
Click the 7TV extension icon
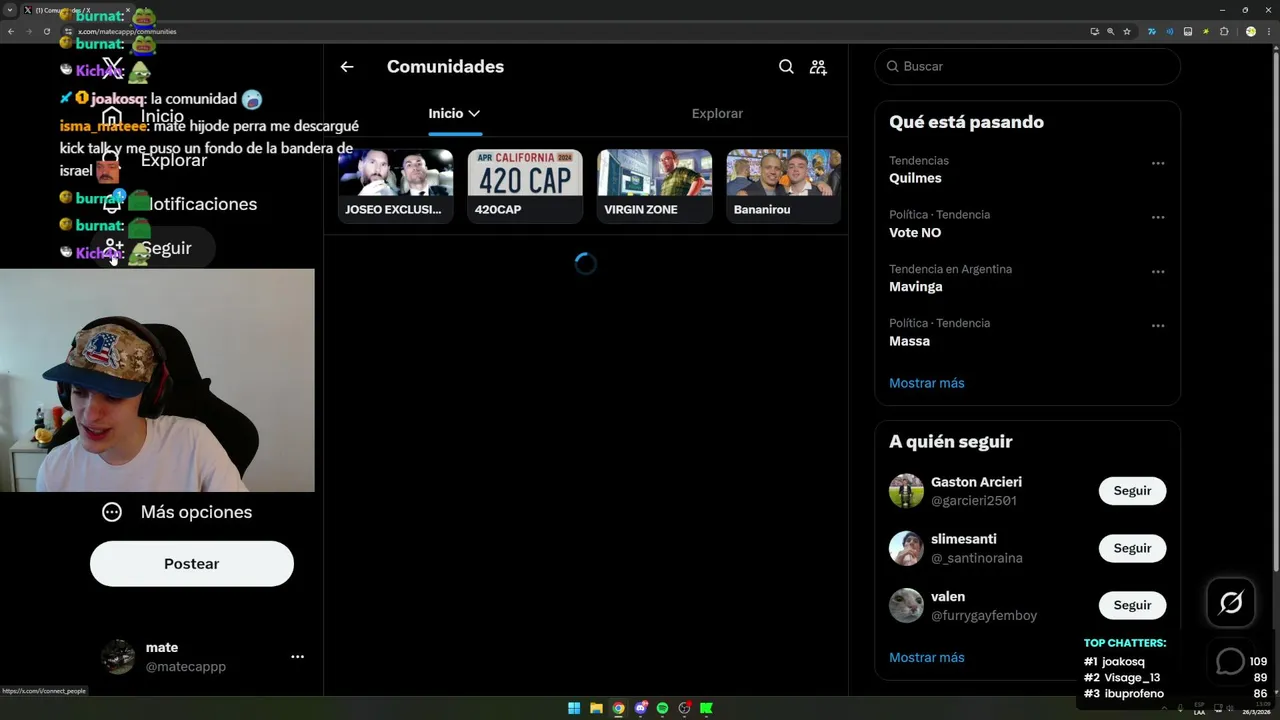[1151, 31]
